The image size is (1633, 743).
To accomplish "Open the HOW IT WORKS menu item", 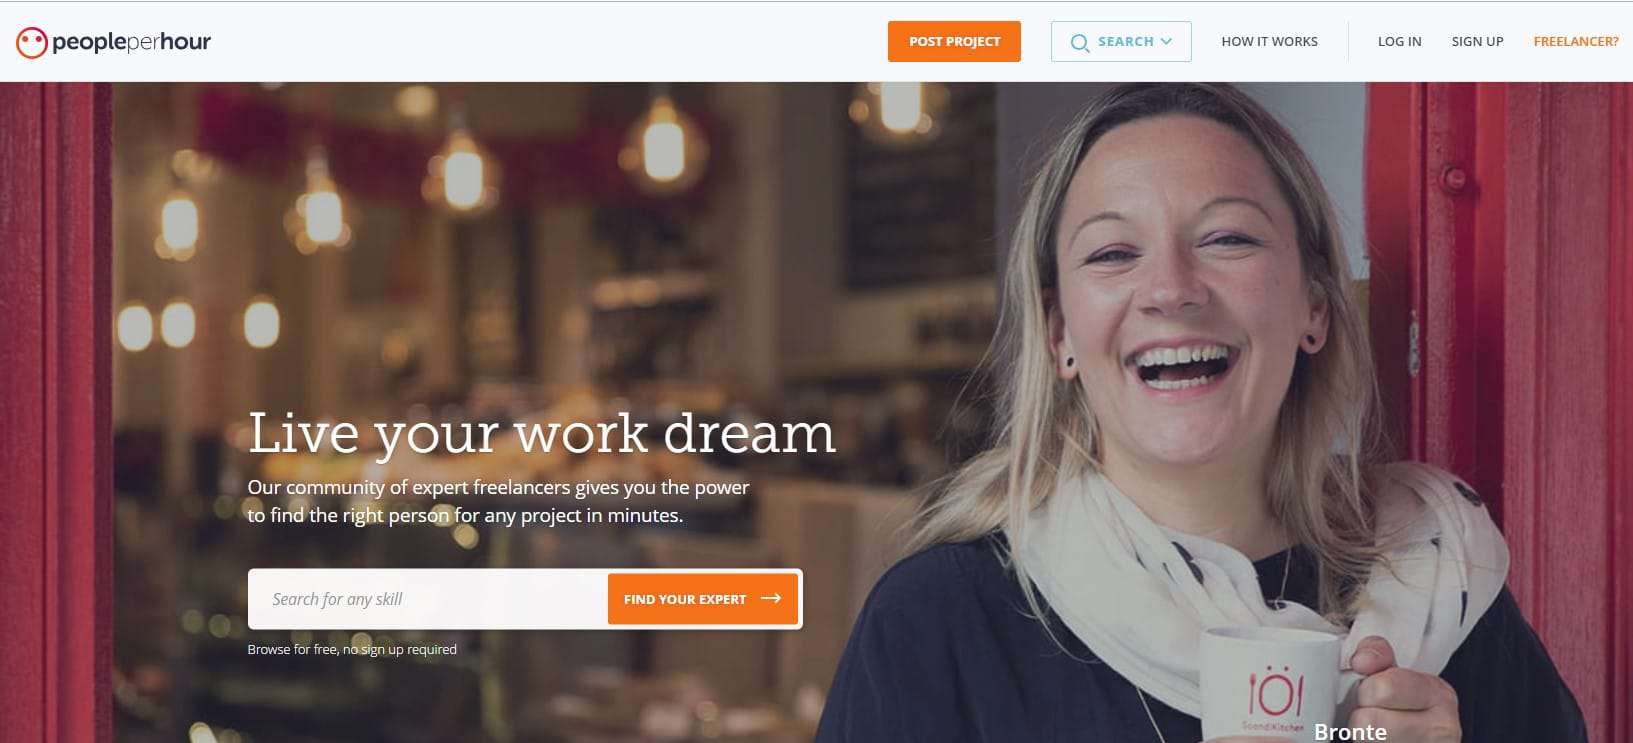I will pos(1269,42).
